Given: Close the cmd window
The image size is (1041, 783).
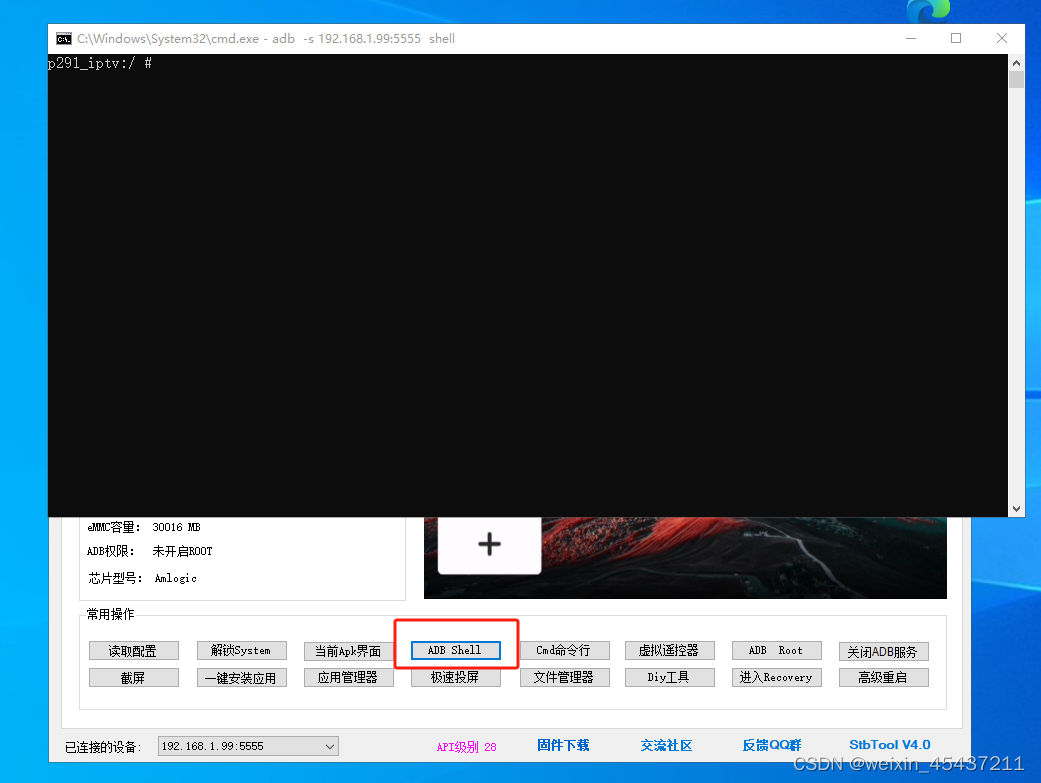Looking at the screenshot, I should click(x=1002, y=39).
